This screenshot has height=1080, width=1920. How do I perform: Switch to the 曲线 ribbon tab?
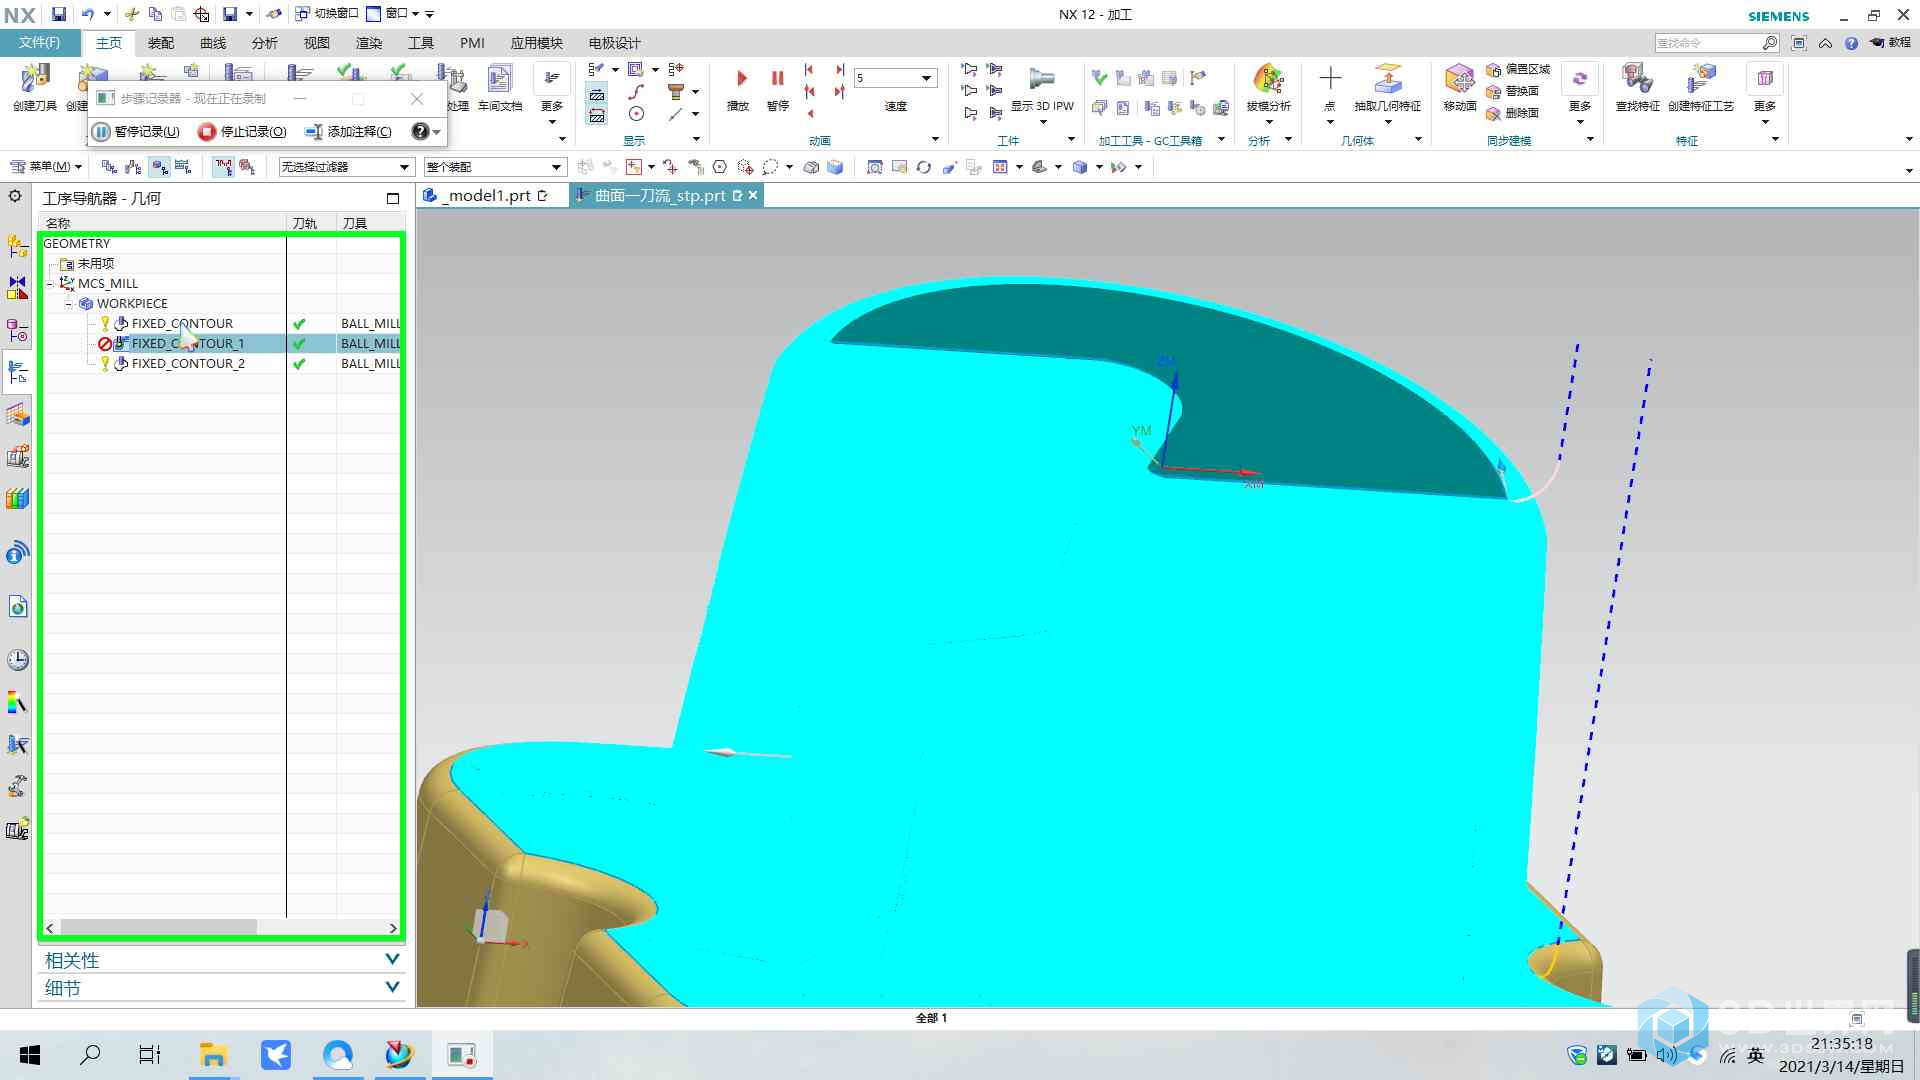pyautogui.click(x=213, y=43)
